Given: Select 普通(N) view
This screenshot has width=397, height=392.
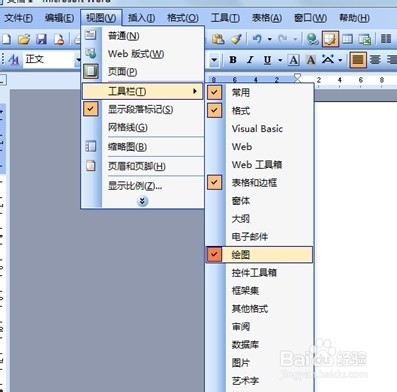Looking at the screenshot, I should (x=143, y=35).
